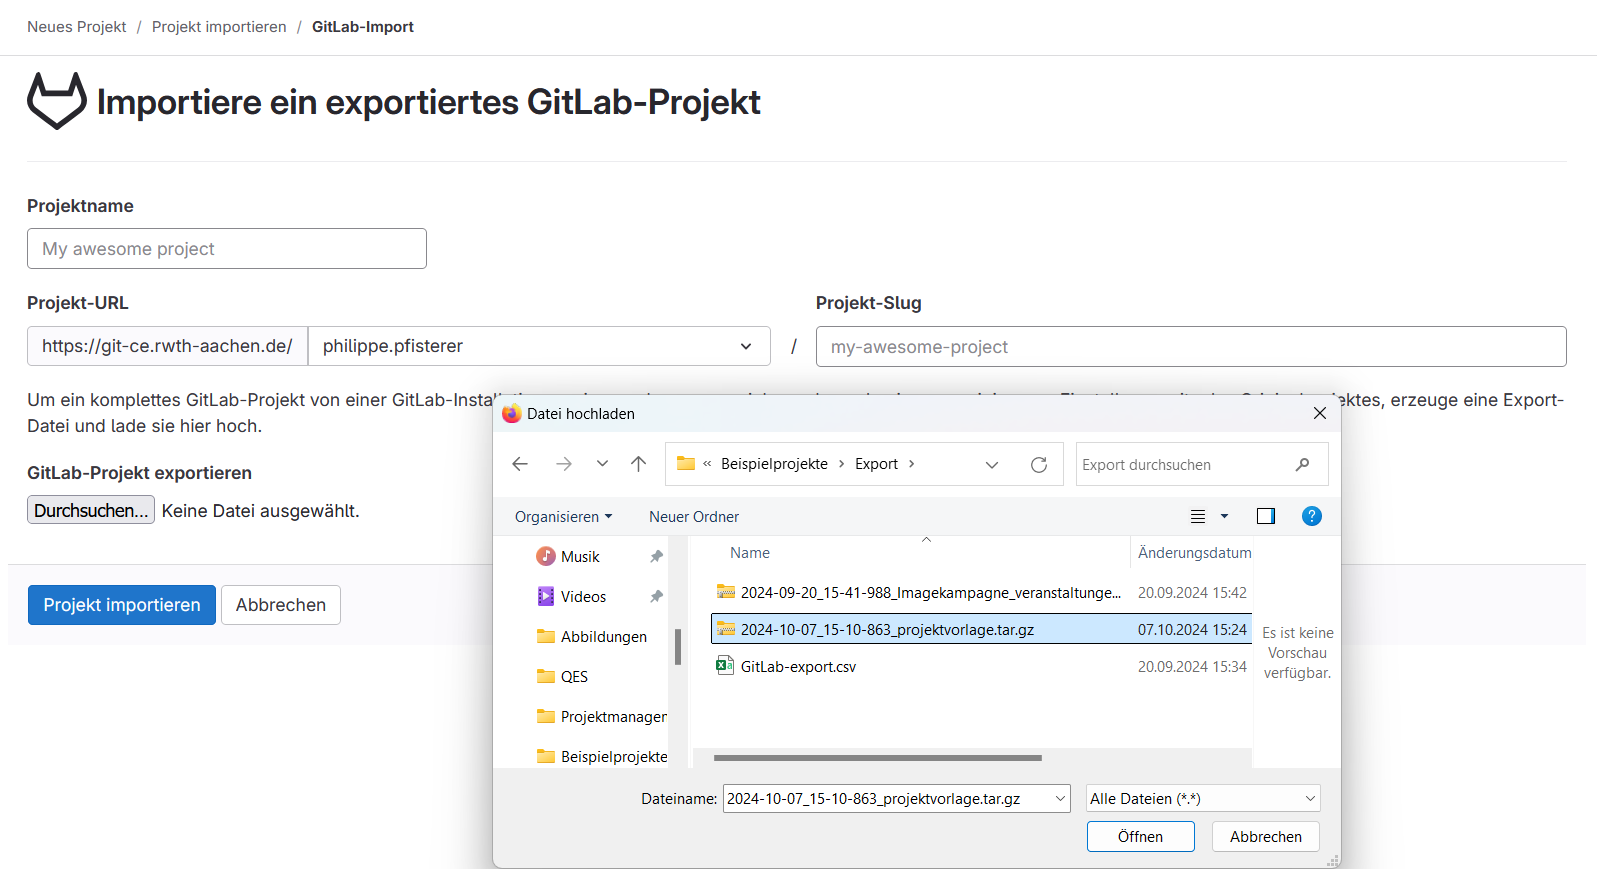Click the Öffnen button
The image size is (1597, 869).
[1140, 837]
